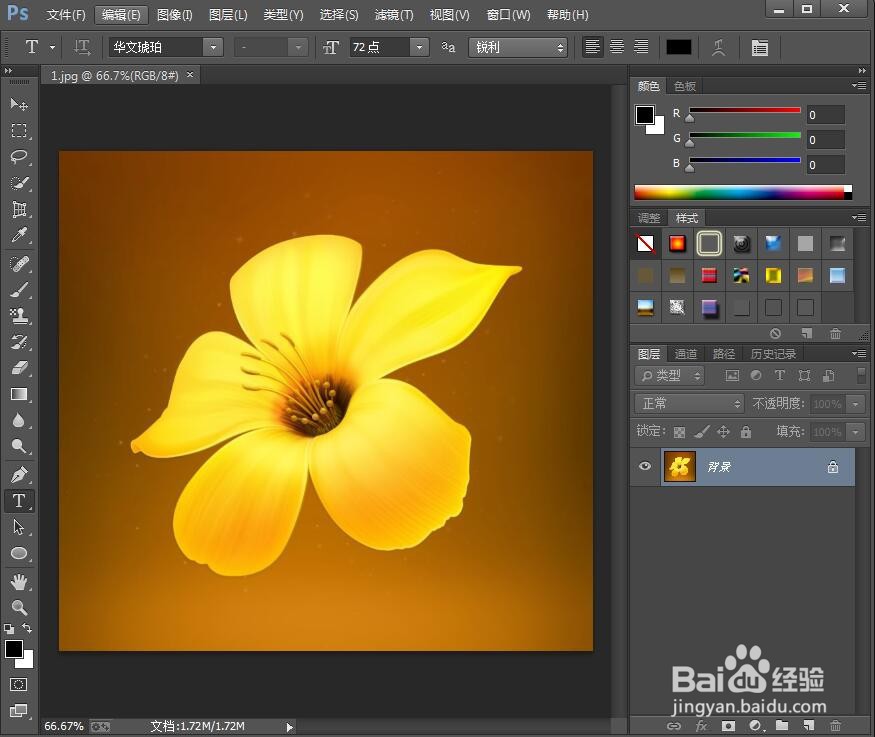Open the 填充 fill dropdown arrow
Image resolution: width=875 pixels, height=737 pixels.
[x=855, y=431]
